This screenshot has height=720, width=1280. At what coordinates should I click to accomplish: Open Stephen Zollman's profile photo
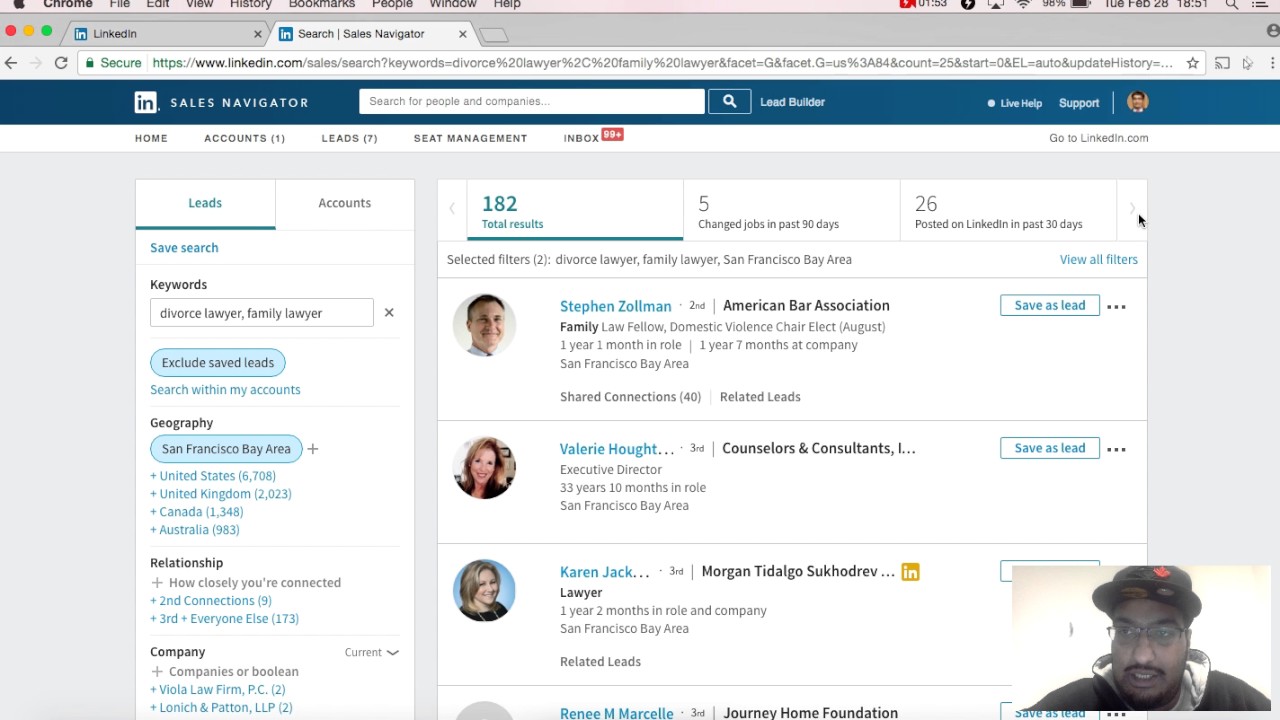(x=484, y=325)
